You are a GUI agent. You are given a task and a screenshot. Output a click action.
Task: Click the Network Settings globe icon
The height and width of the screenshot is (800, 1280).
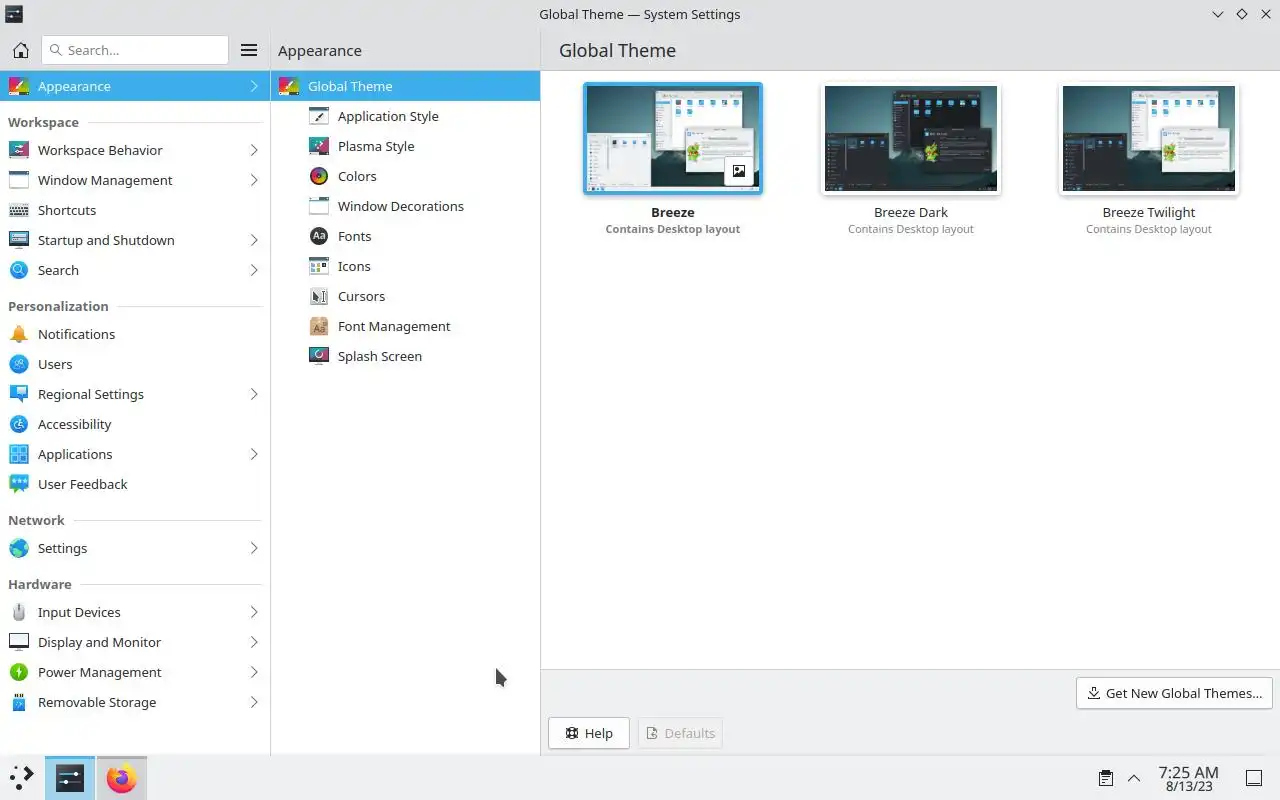coord(18,548)
